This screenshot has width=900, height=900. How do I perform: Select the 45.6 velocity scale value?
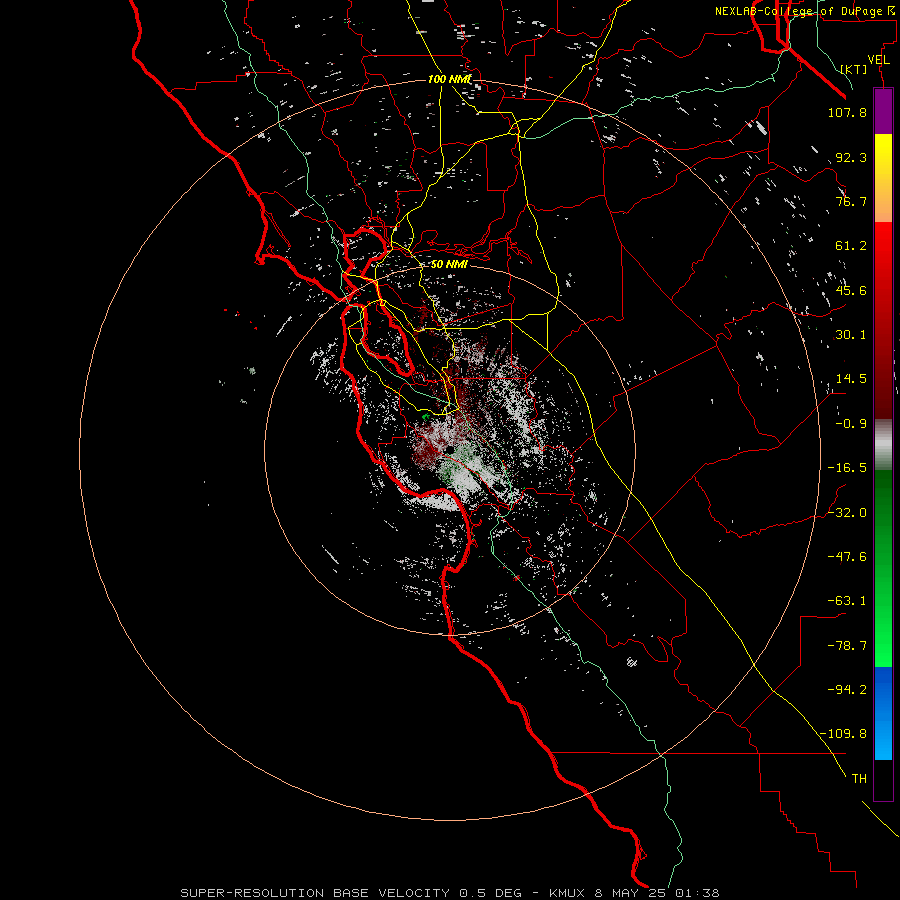tap(851, 290)
